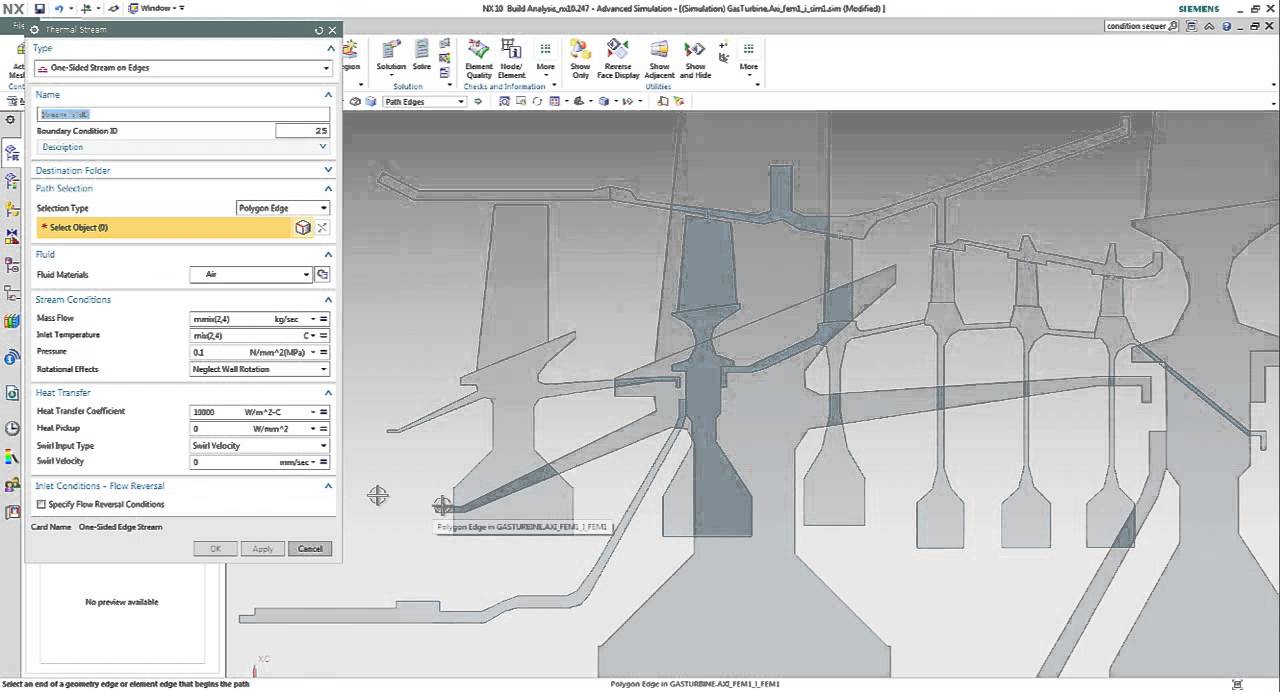1280x692 pixels.
Task: Click the Apply button
Action: [263, 549]
